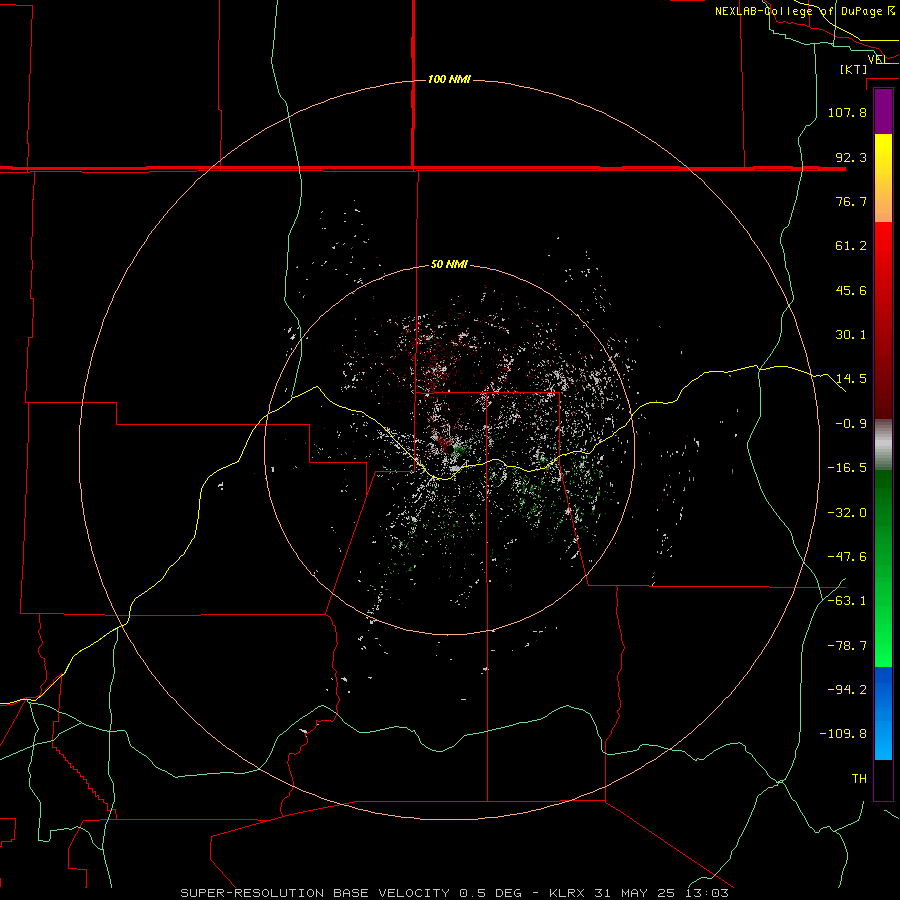Click the -94.2 value on the velocity scale
Viewport: 900px width, 900px height.
[x=847, y=690]
